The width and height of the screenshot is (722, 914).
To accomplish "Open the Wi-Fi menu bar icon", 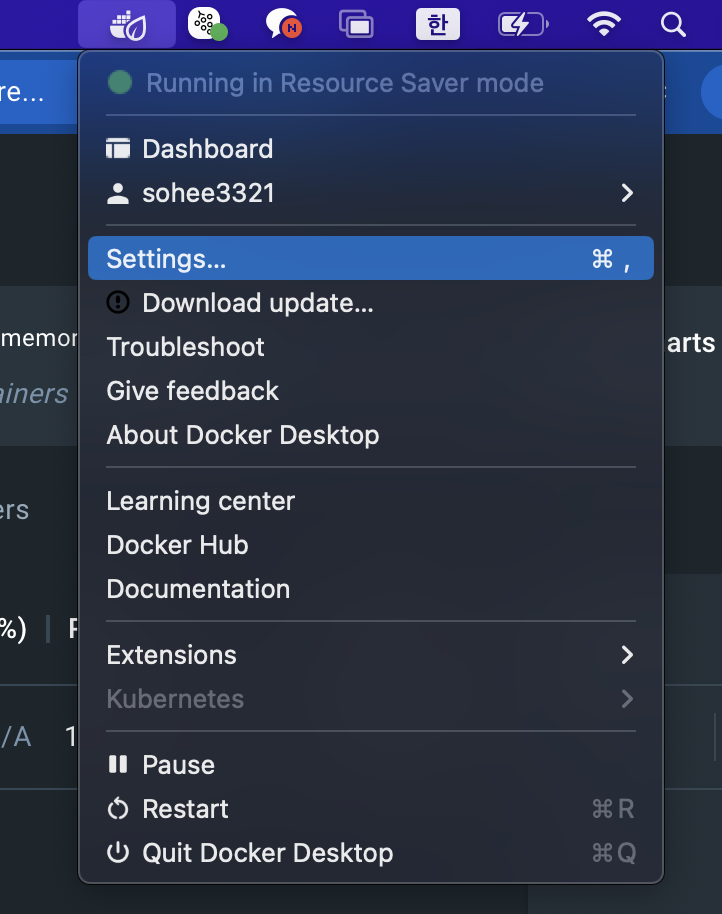I will [603, 24].
